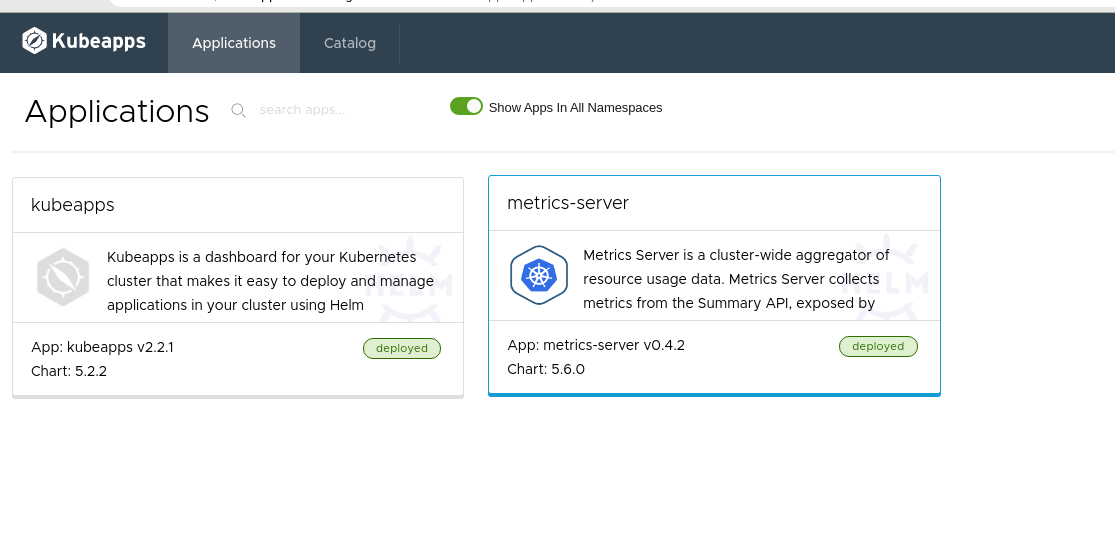1115x560 pixels.
Task: Select the App: kubeapps v2.2.1 label
Action: (103, 347)
